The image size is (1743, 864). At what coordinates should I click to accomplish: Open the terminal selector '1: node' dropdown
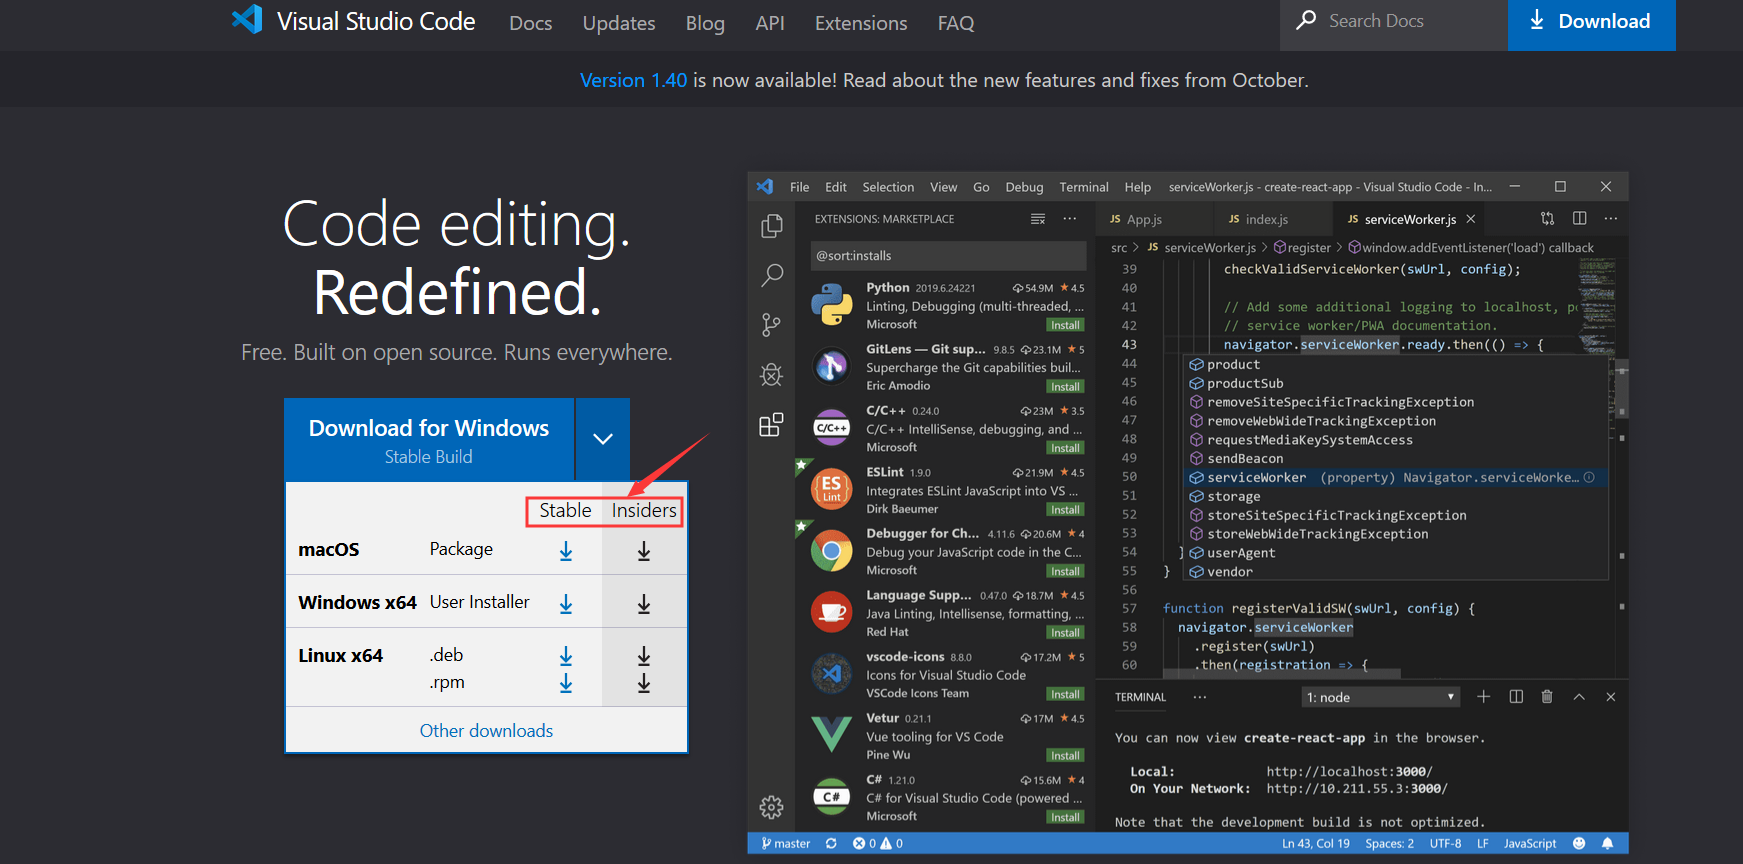pos(1380,697)
